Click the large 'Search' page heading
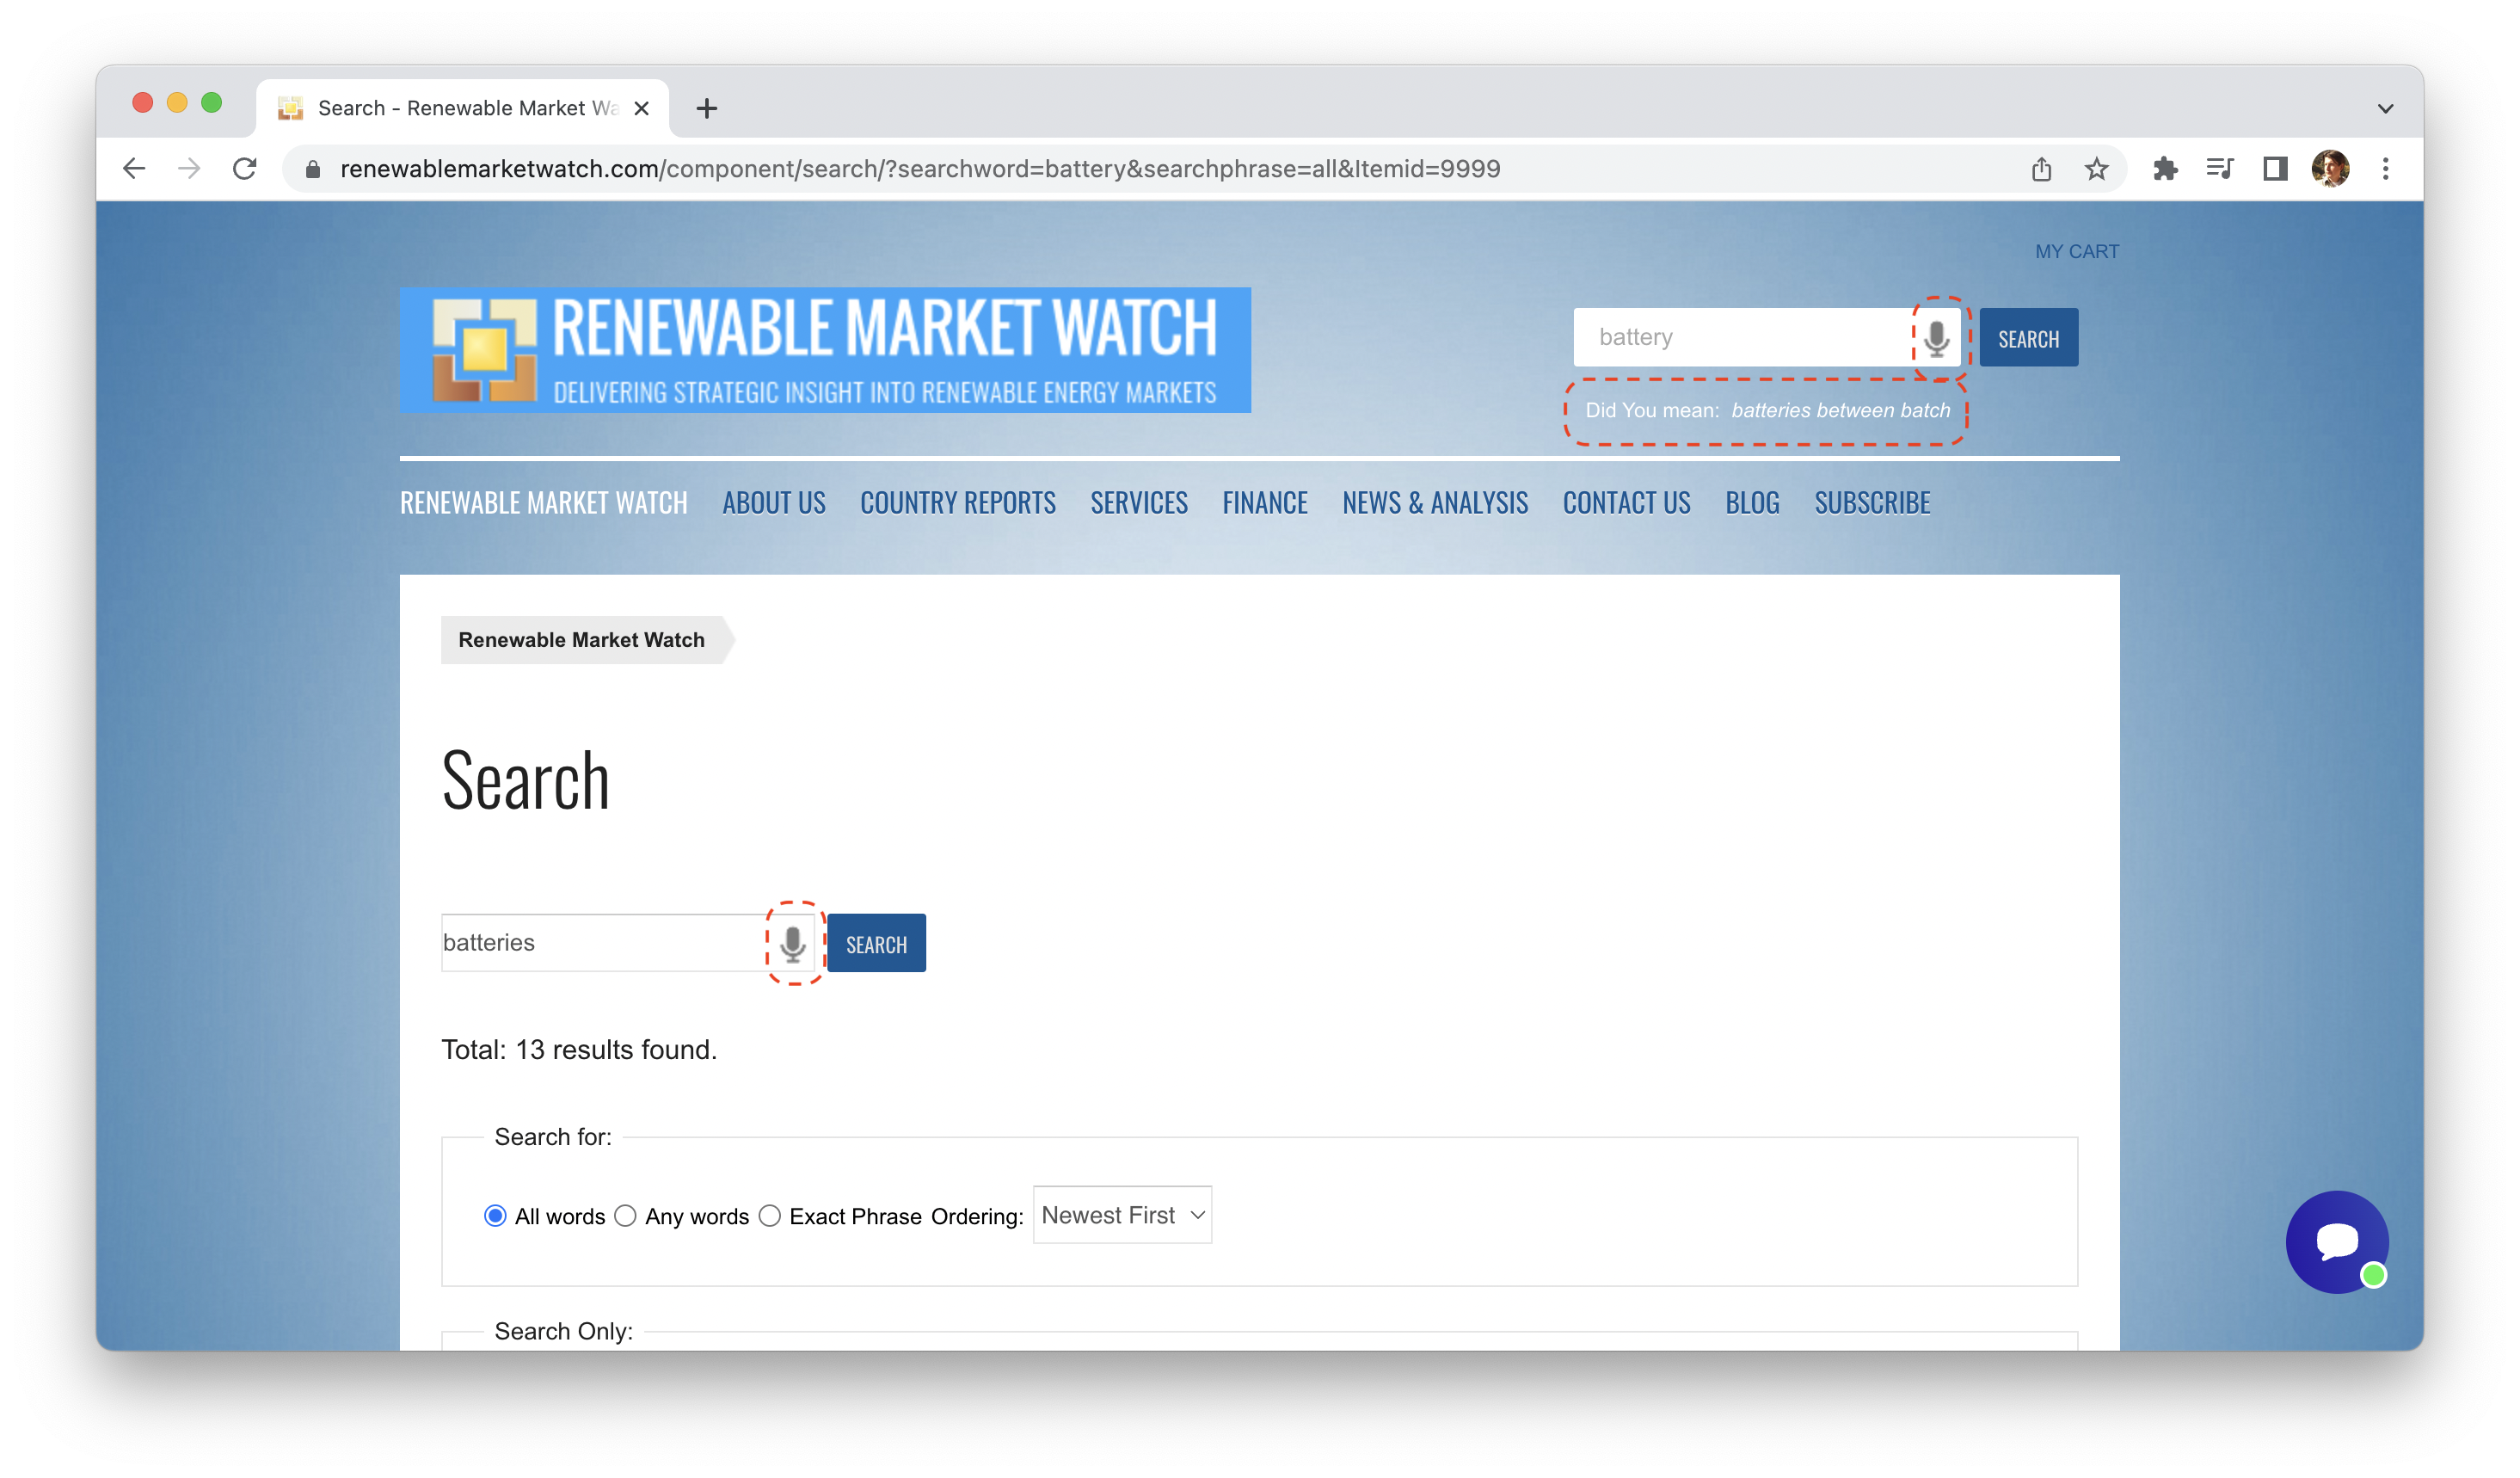 (526, 780)
